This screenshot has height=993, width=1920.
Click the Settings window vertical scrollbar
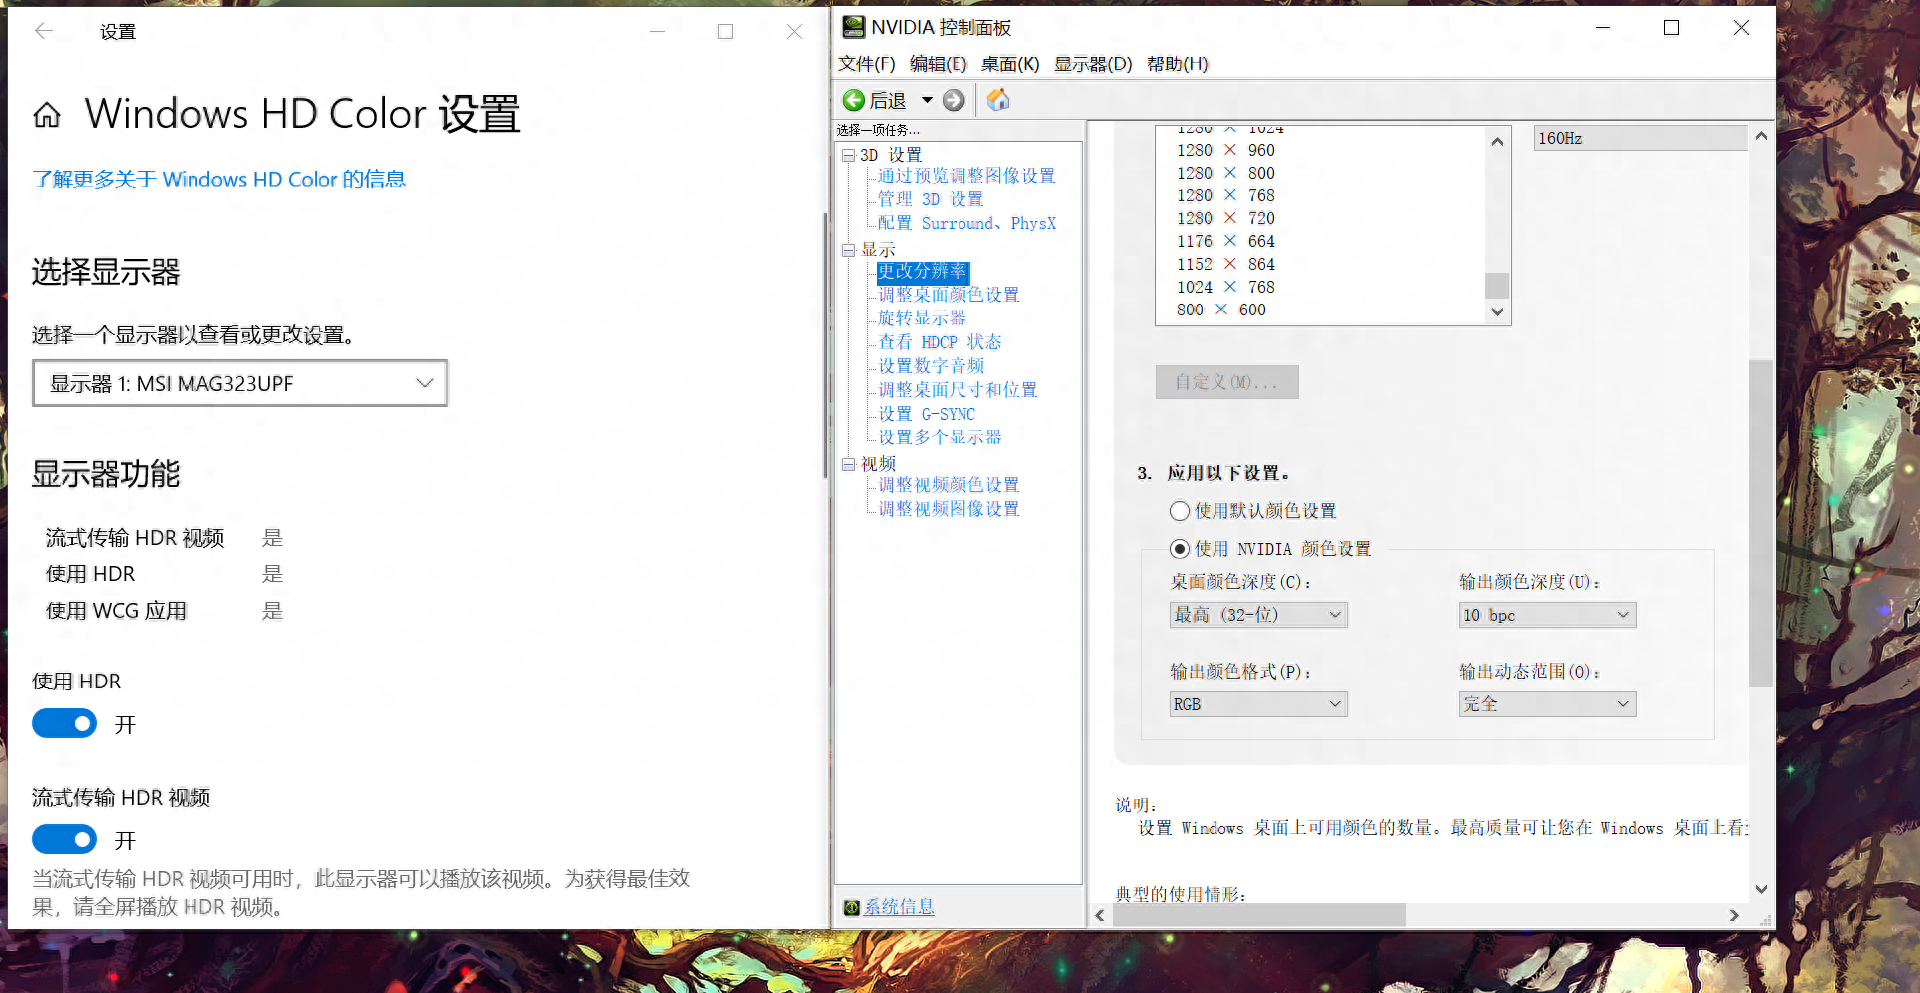tap(824, 345)
